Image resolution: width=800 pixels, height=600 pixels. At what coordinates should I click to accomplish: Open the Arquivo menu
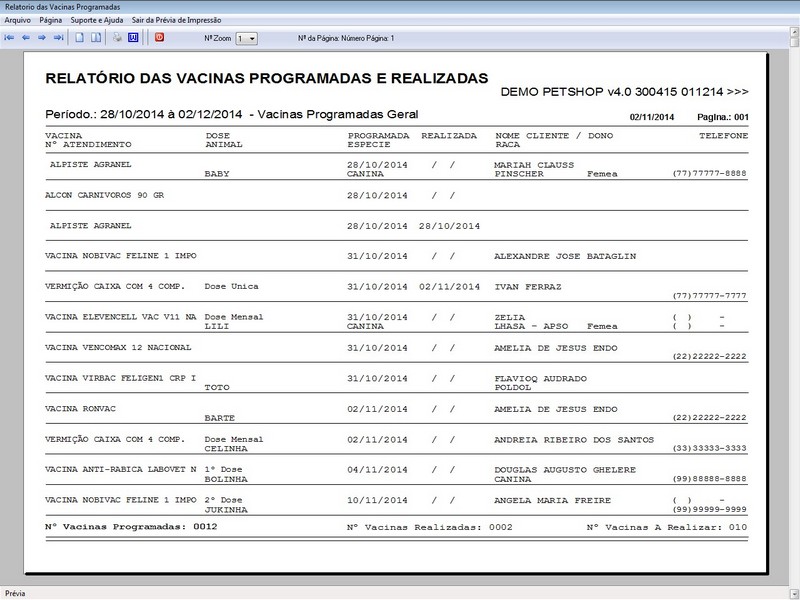coord(18,20)
